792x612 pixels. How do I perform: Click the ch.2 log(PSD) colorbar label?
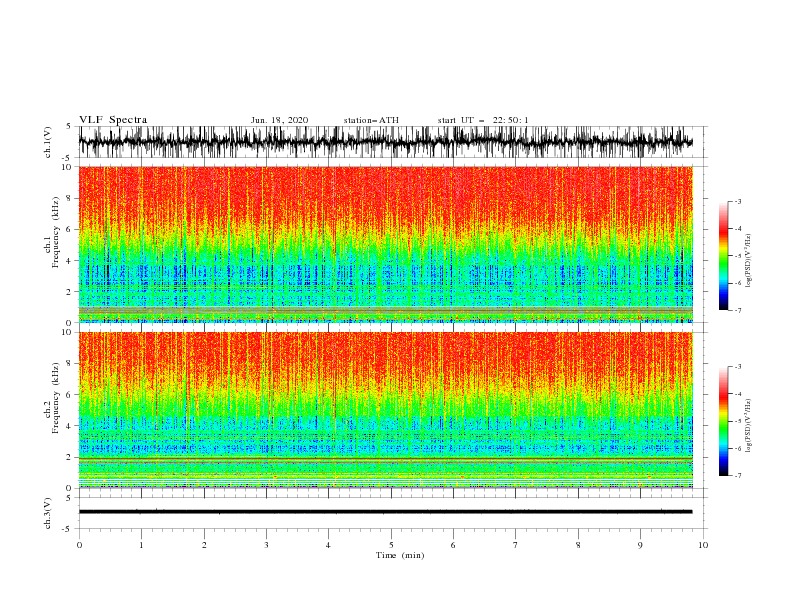tap(748, 426)
